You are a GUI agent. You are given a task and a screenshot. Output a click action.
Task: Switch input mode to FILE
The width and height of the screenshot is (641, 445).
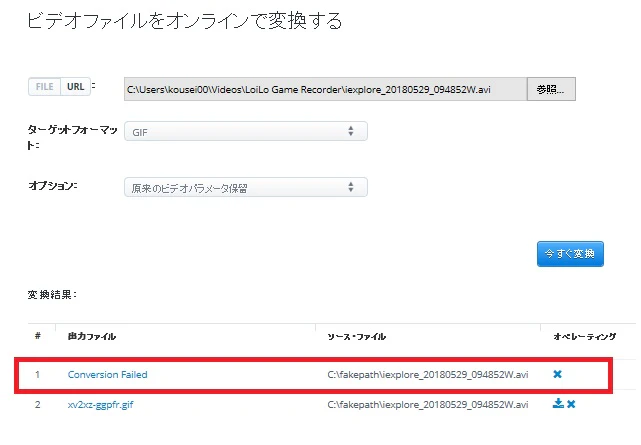(x=45, y=87)
